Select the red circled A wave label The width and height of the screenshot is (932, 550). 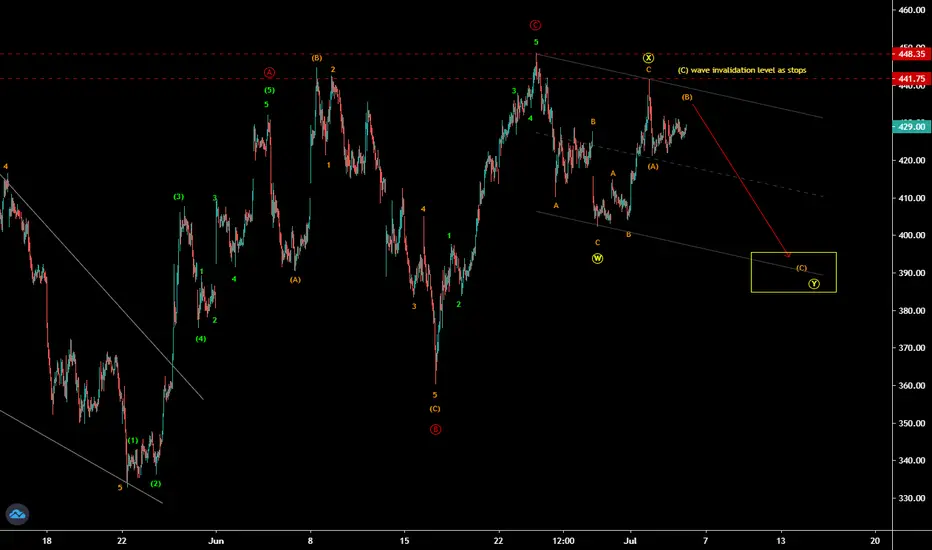(x=269, y=73)
